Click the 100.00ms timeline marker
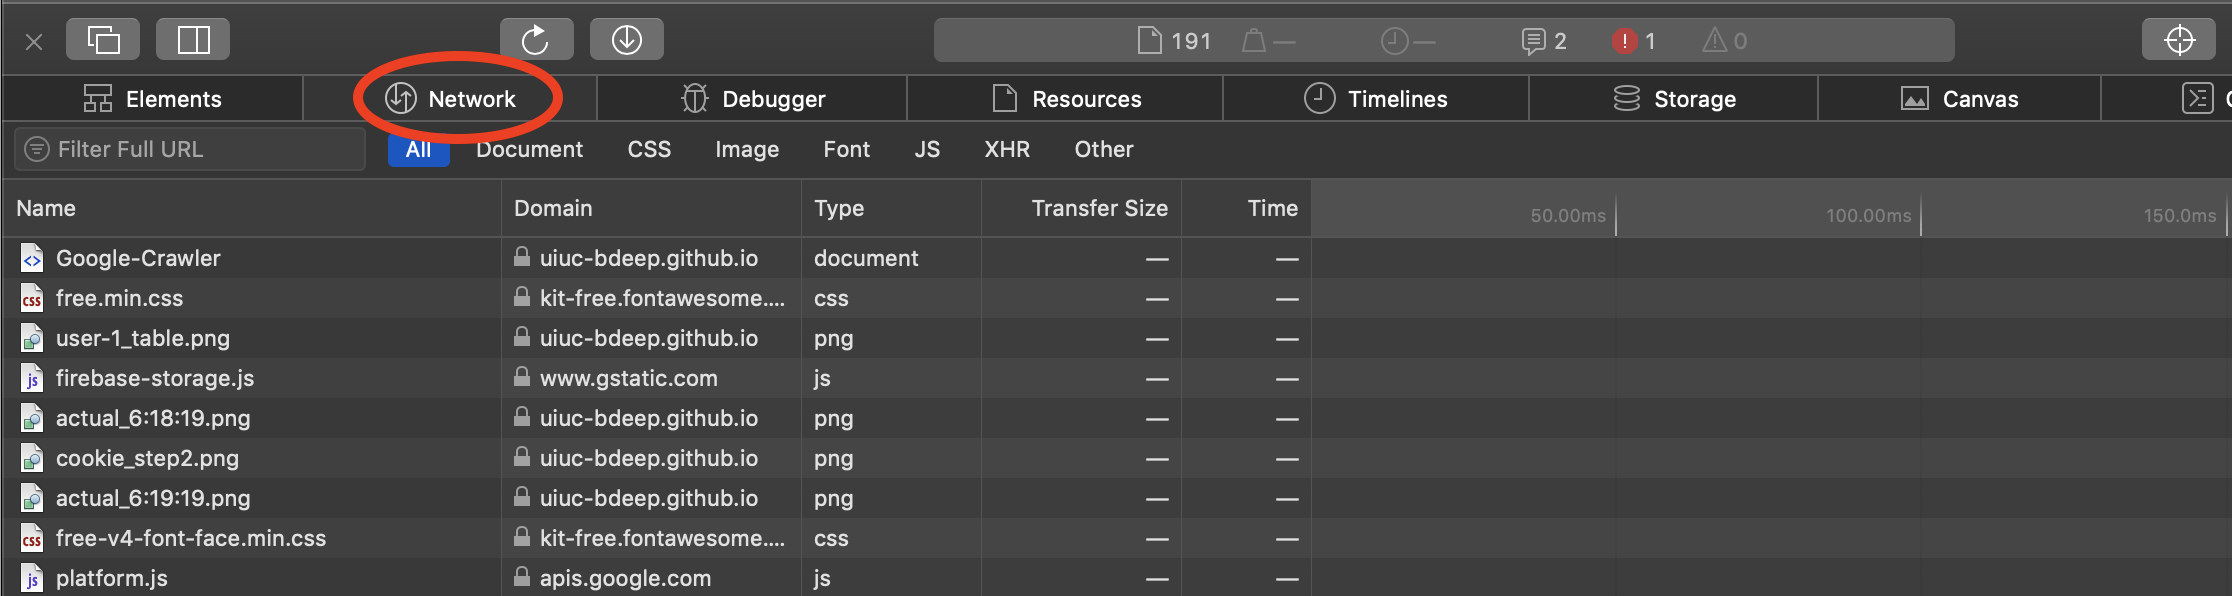2232x596 pixels. (1868, 215)
